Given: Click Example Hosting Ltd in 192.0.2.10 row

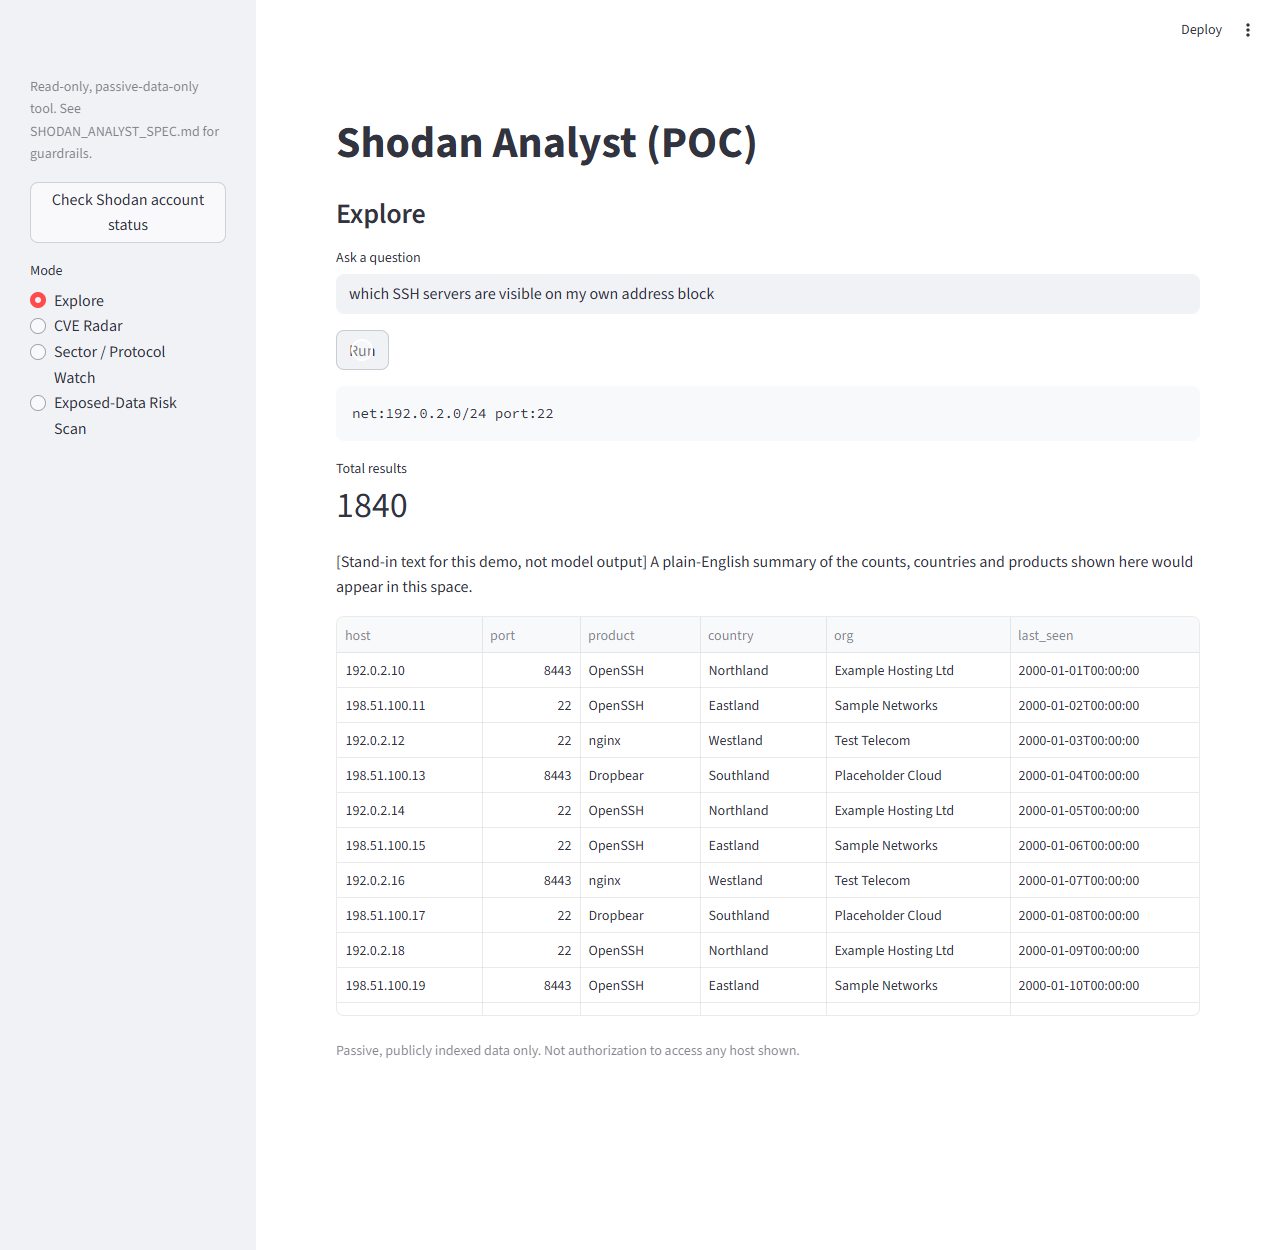Looking at the screenshot, I should (918, 670).
